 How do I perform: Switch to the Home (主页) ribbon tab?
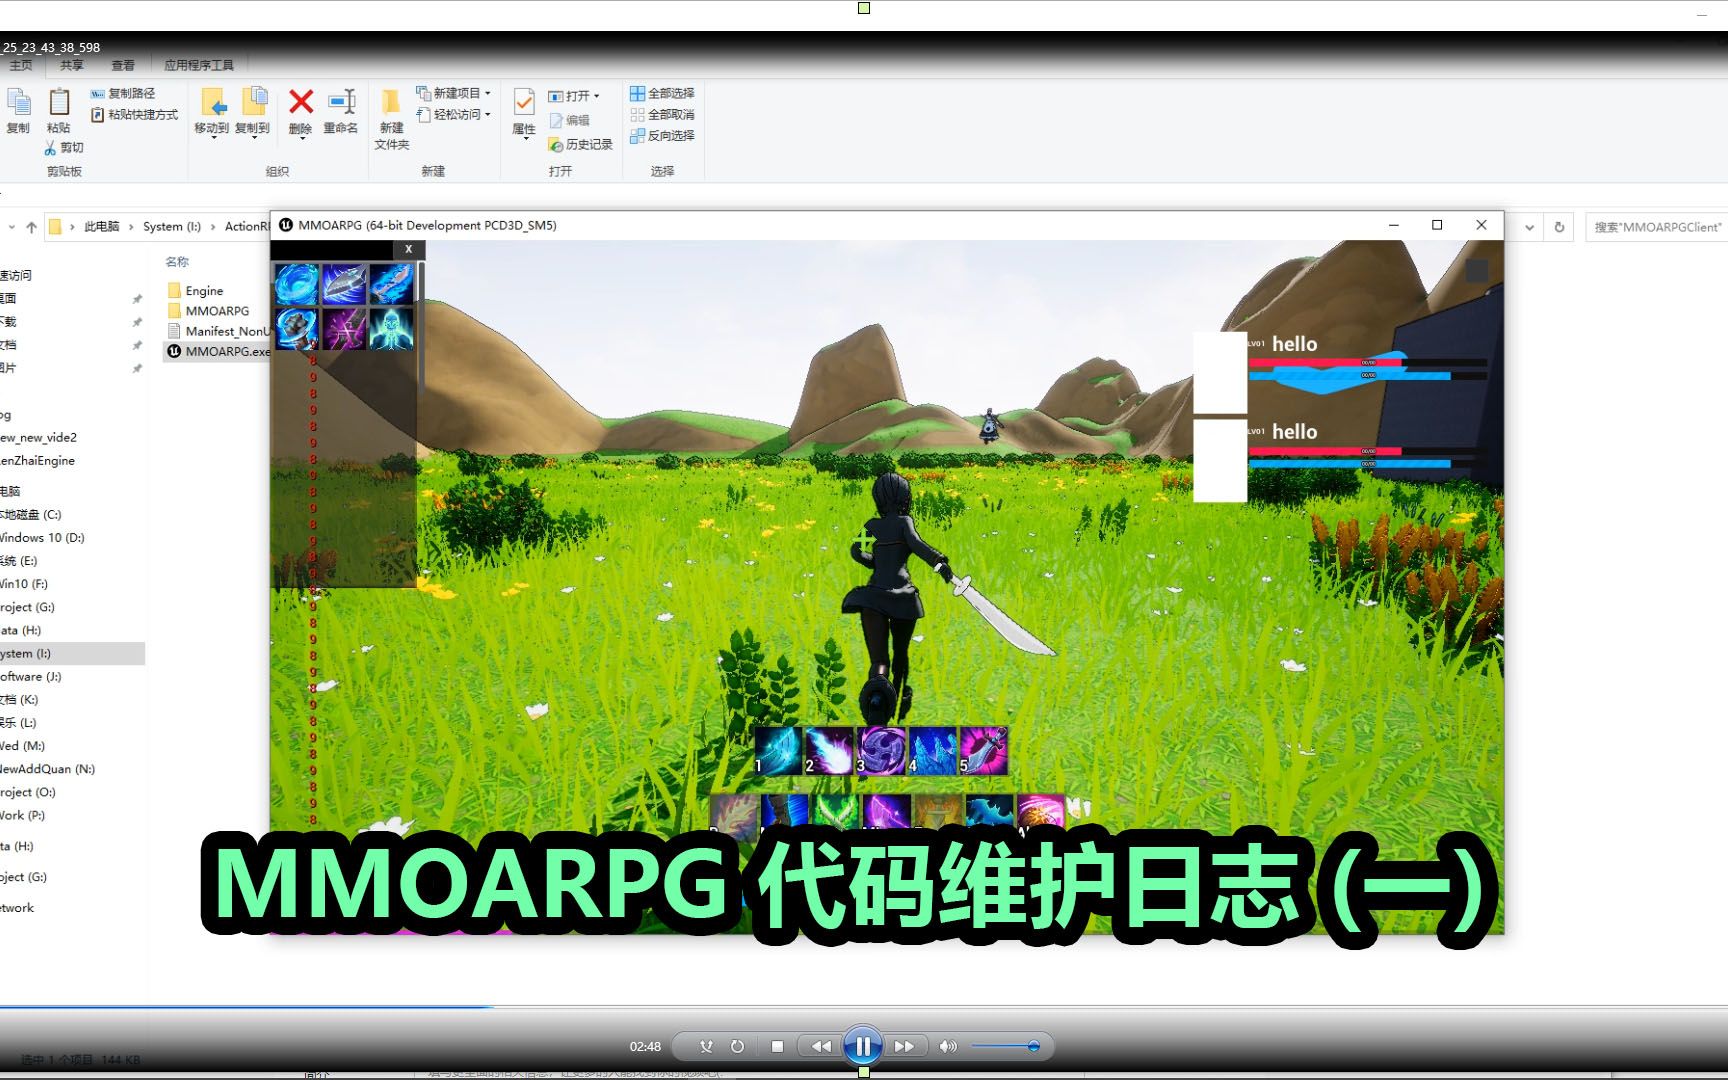20,65
